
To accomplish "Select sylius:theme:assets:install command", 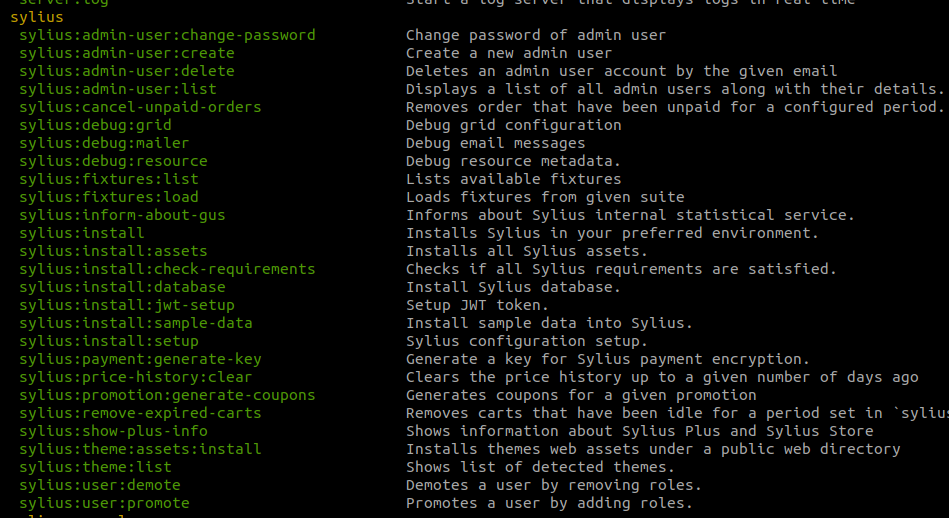I will pyautogui.click(x=140, y=450).
